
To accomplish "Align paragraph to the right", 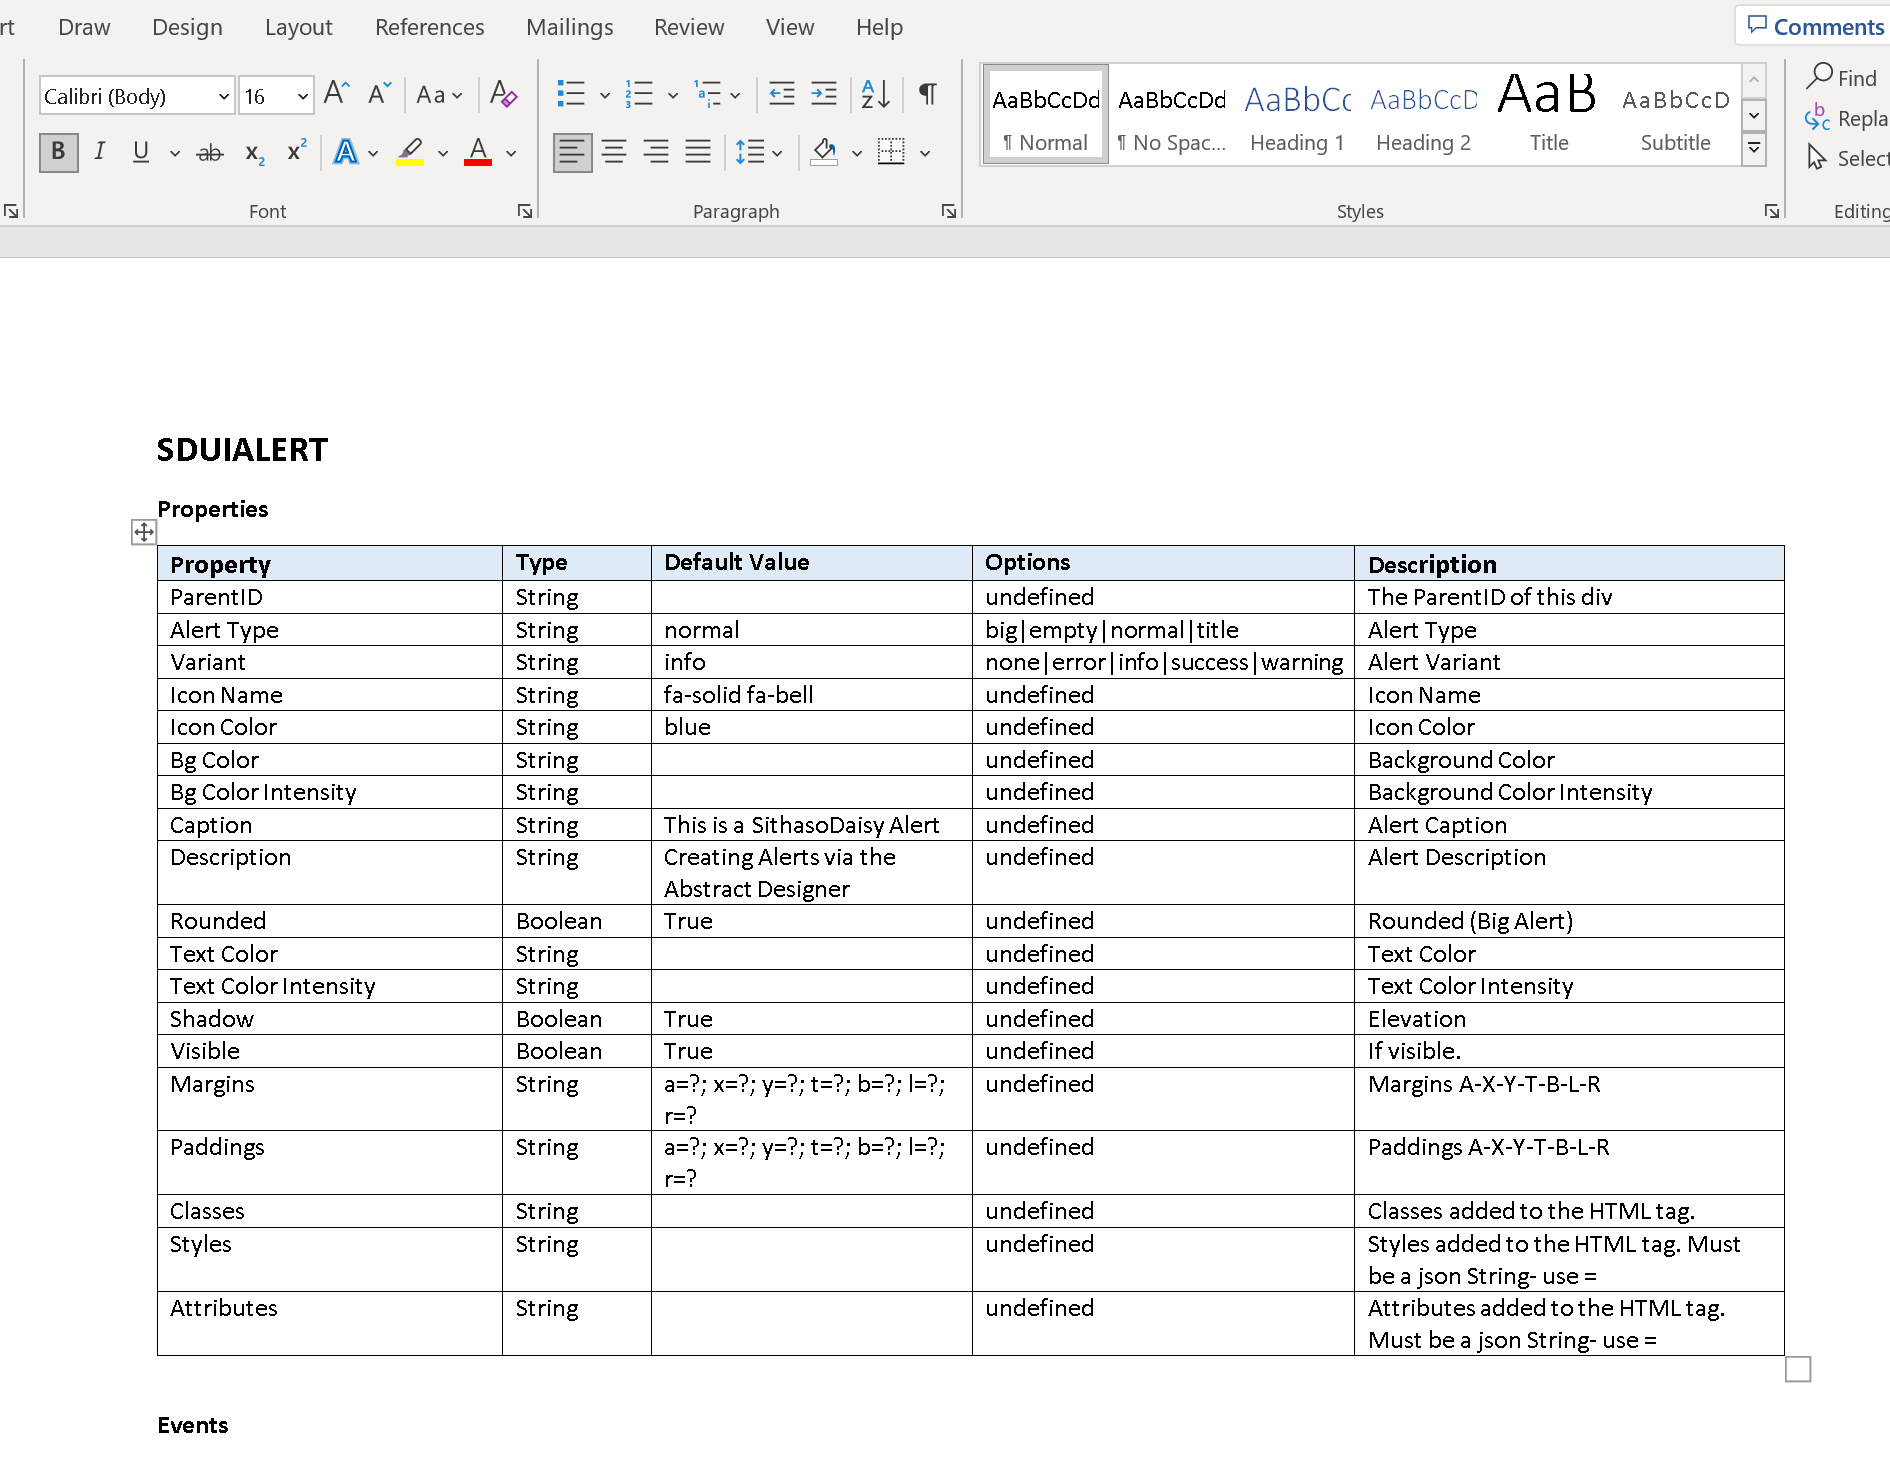I will click(x=656, y=152).
